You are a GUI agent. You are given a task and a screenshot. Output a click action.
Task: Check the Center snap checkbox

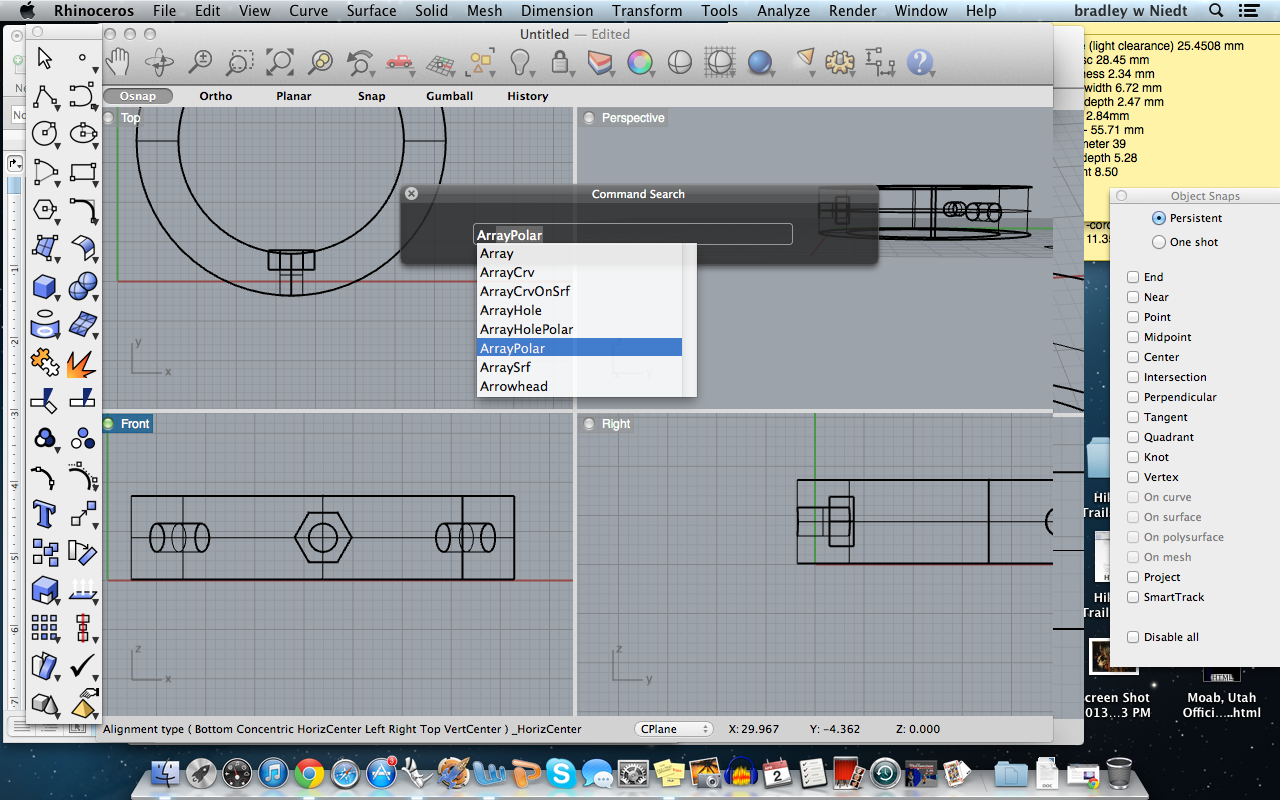pyautogui.click(x=1133, y=357)
